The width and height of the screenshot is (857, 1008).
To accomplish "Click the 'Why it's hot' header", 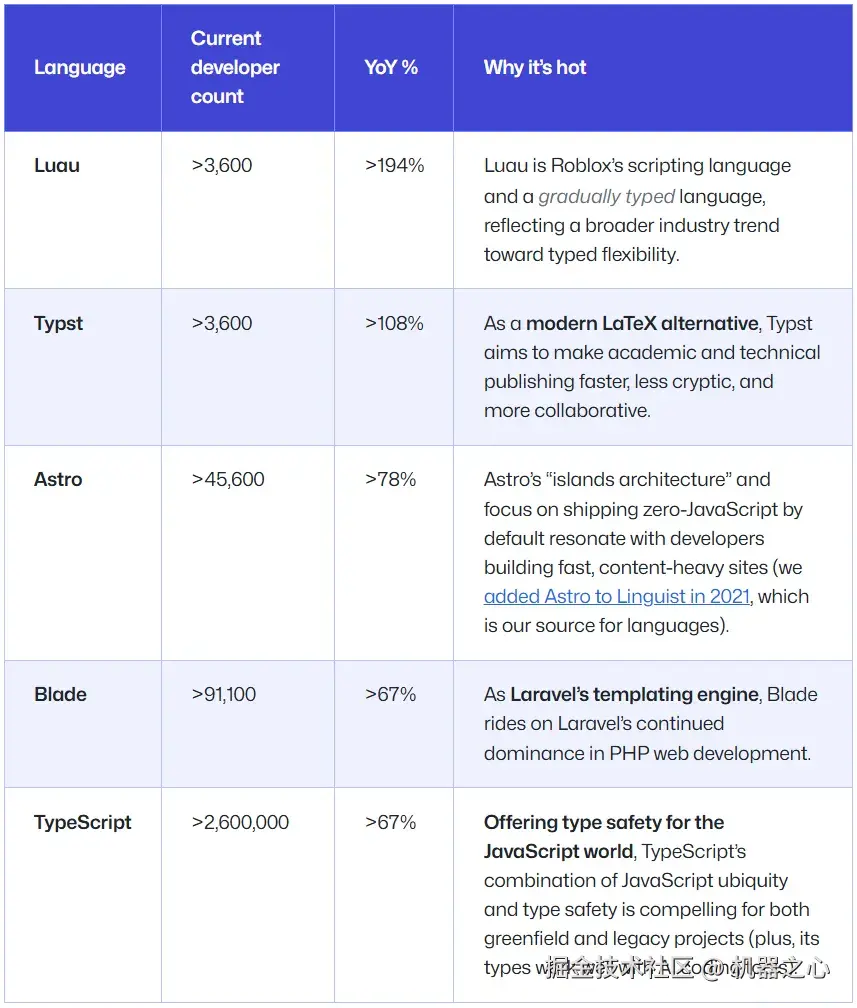I will coord(535,68).
